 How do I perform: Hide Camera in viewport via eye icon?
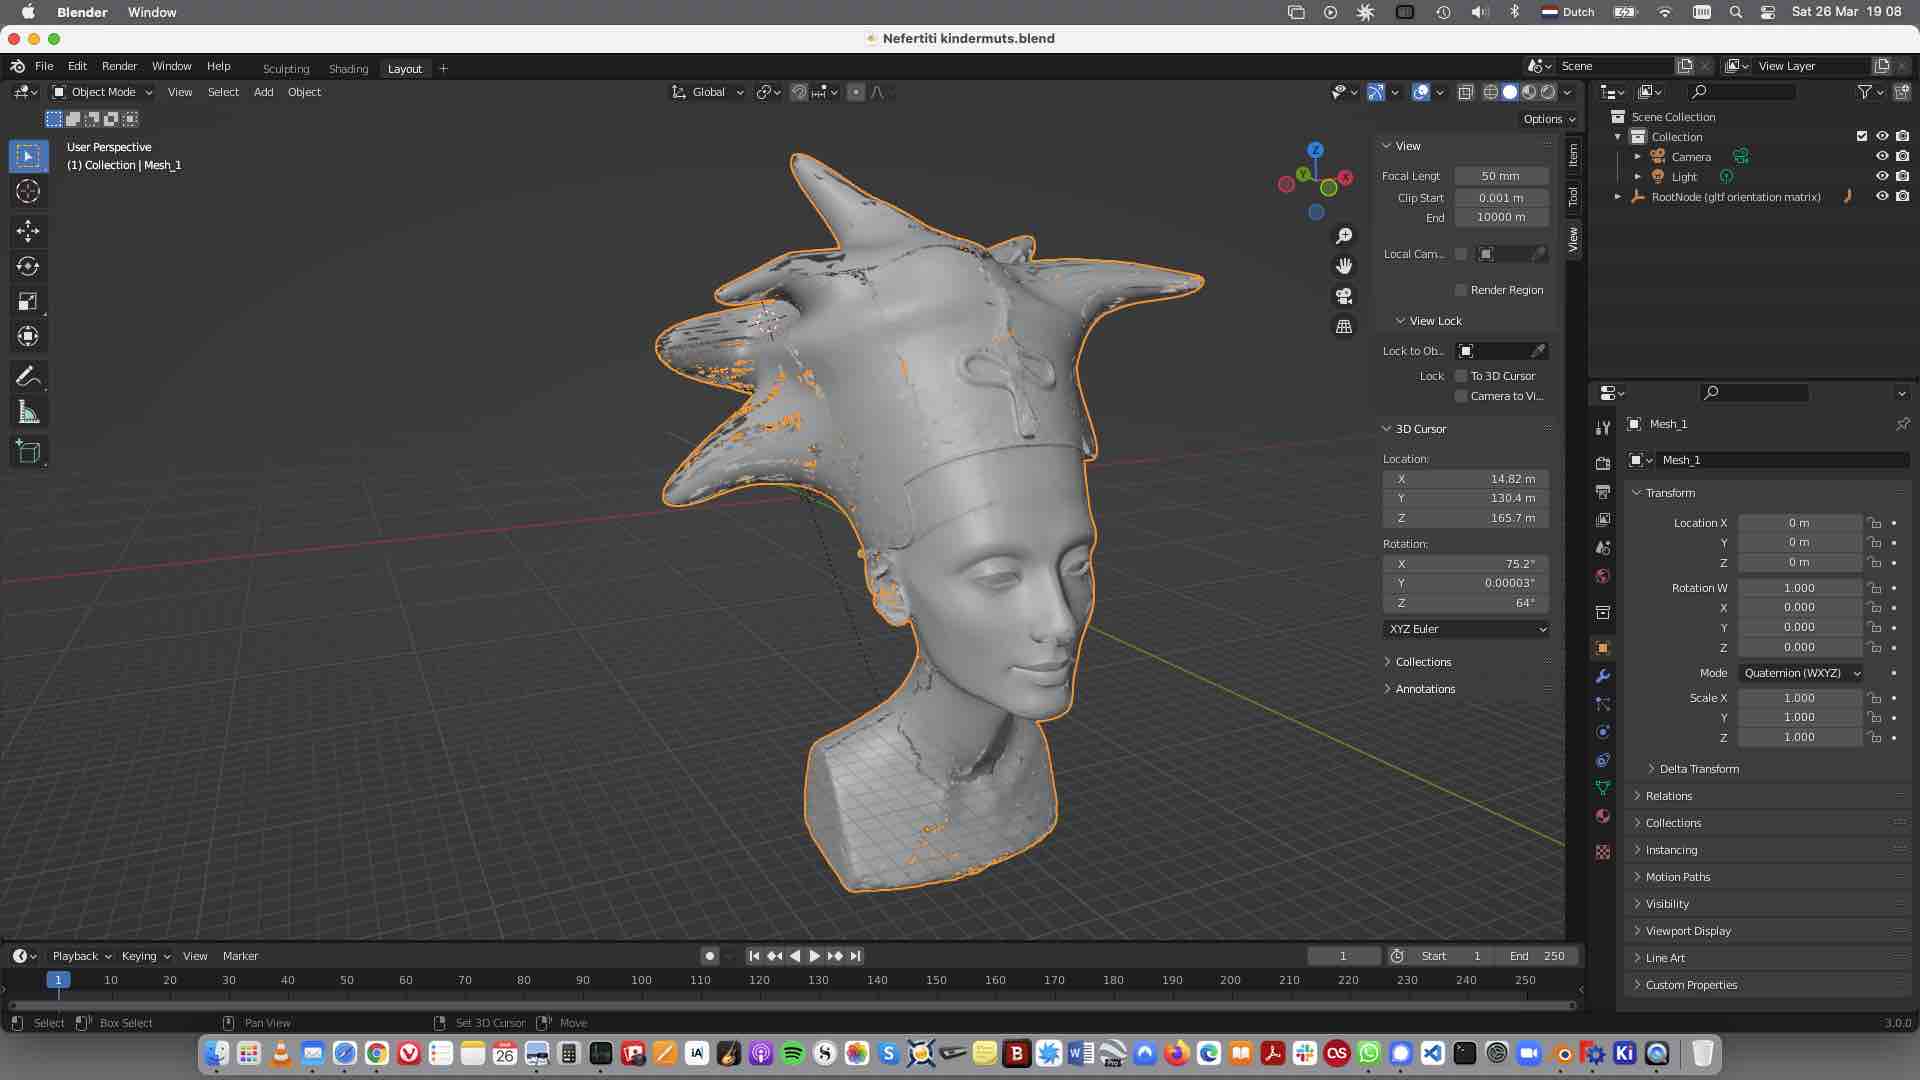coord(1882,157)
